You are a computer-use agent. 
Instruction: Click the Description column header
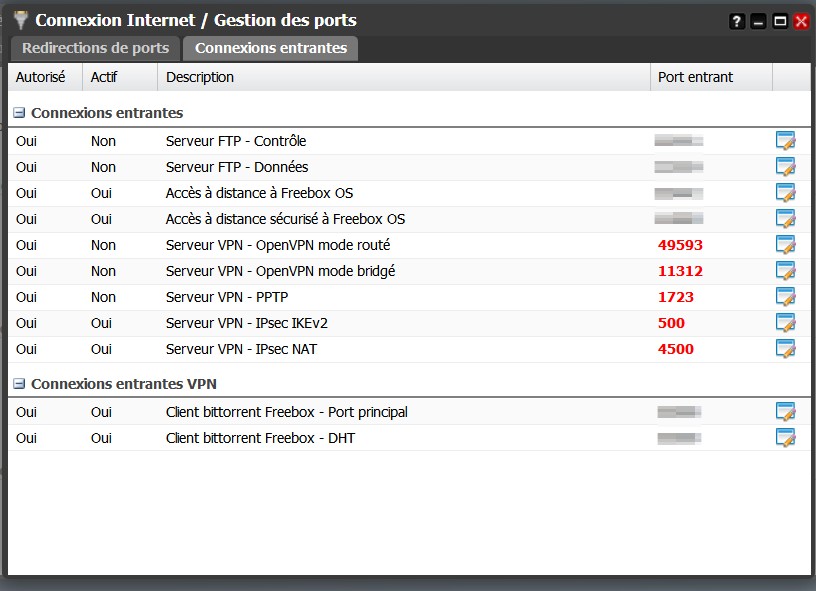[200, 77]
